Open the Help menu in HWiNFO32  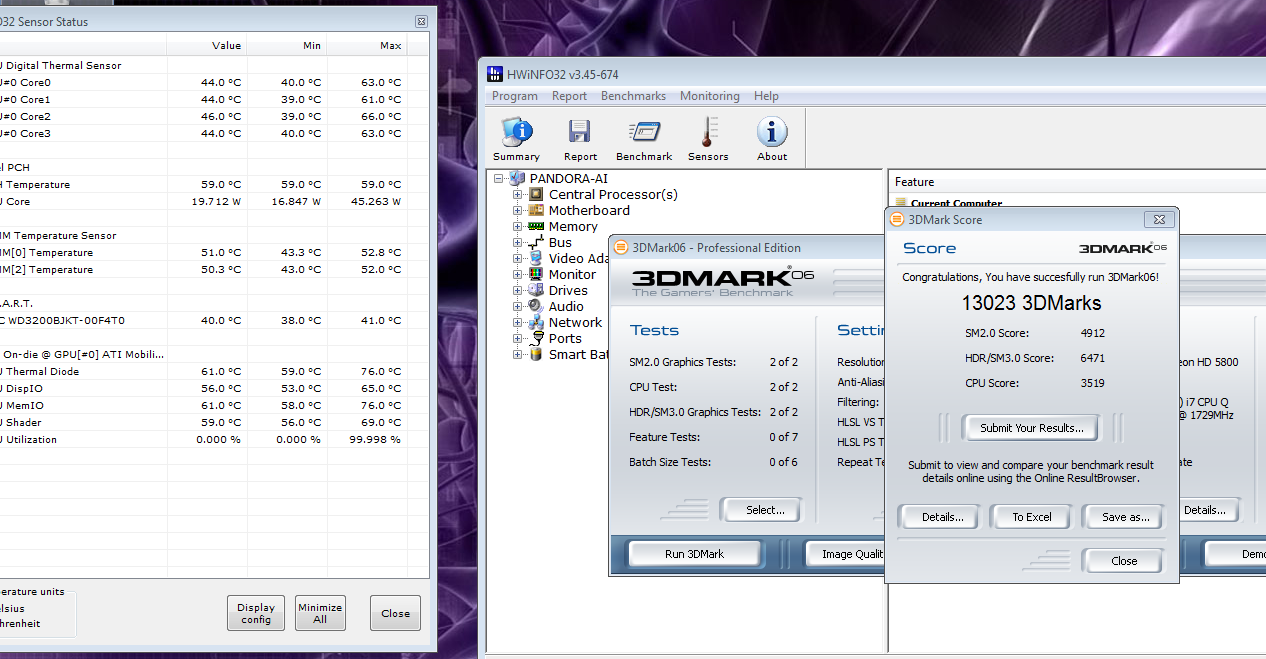(x=766, y=96)
